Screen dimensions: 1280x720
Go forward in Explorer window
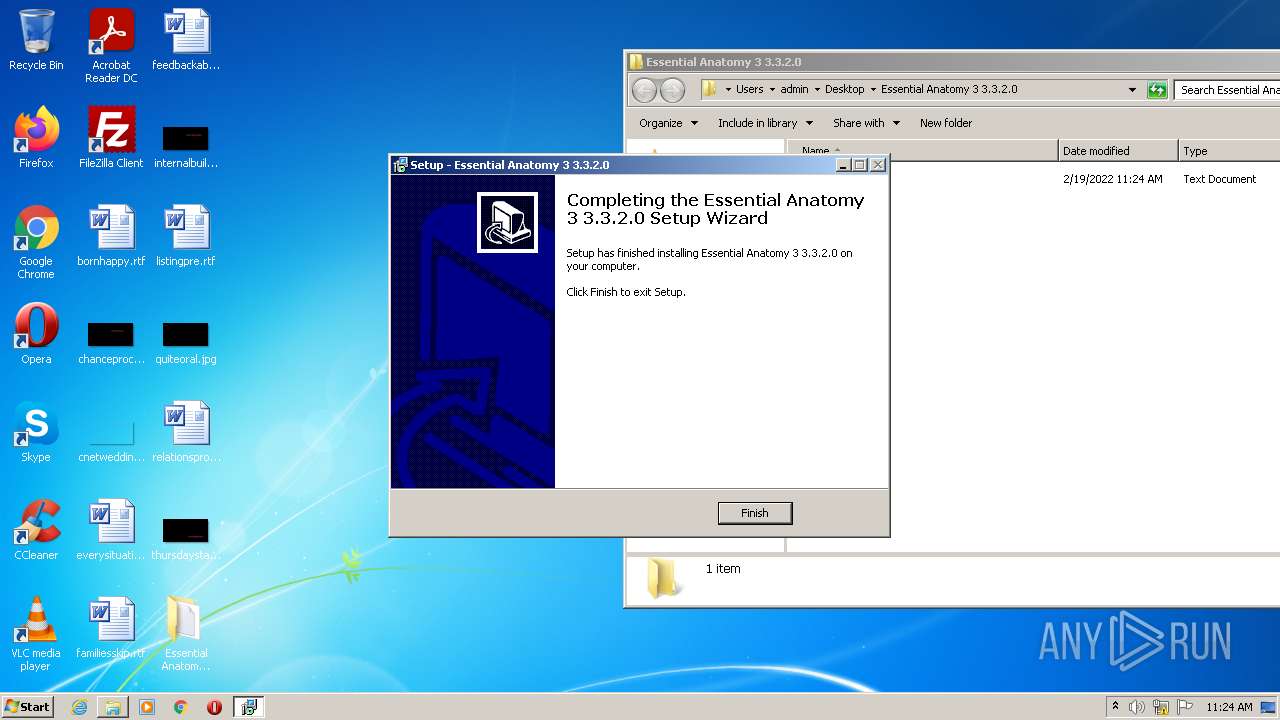673,90
